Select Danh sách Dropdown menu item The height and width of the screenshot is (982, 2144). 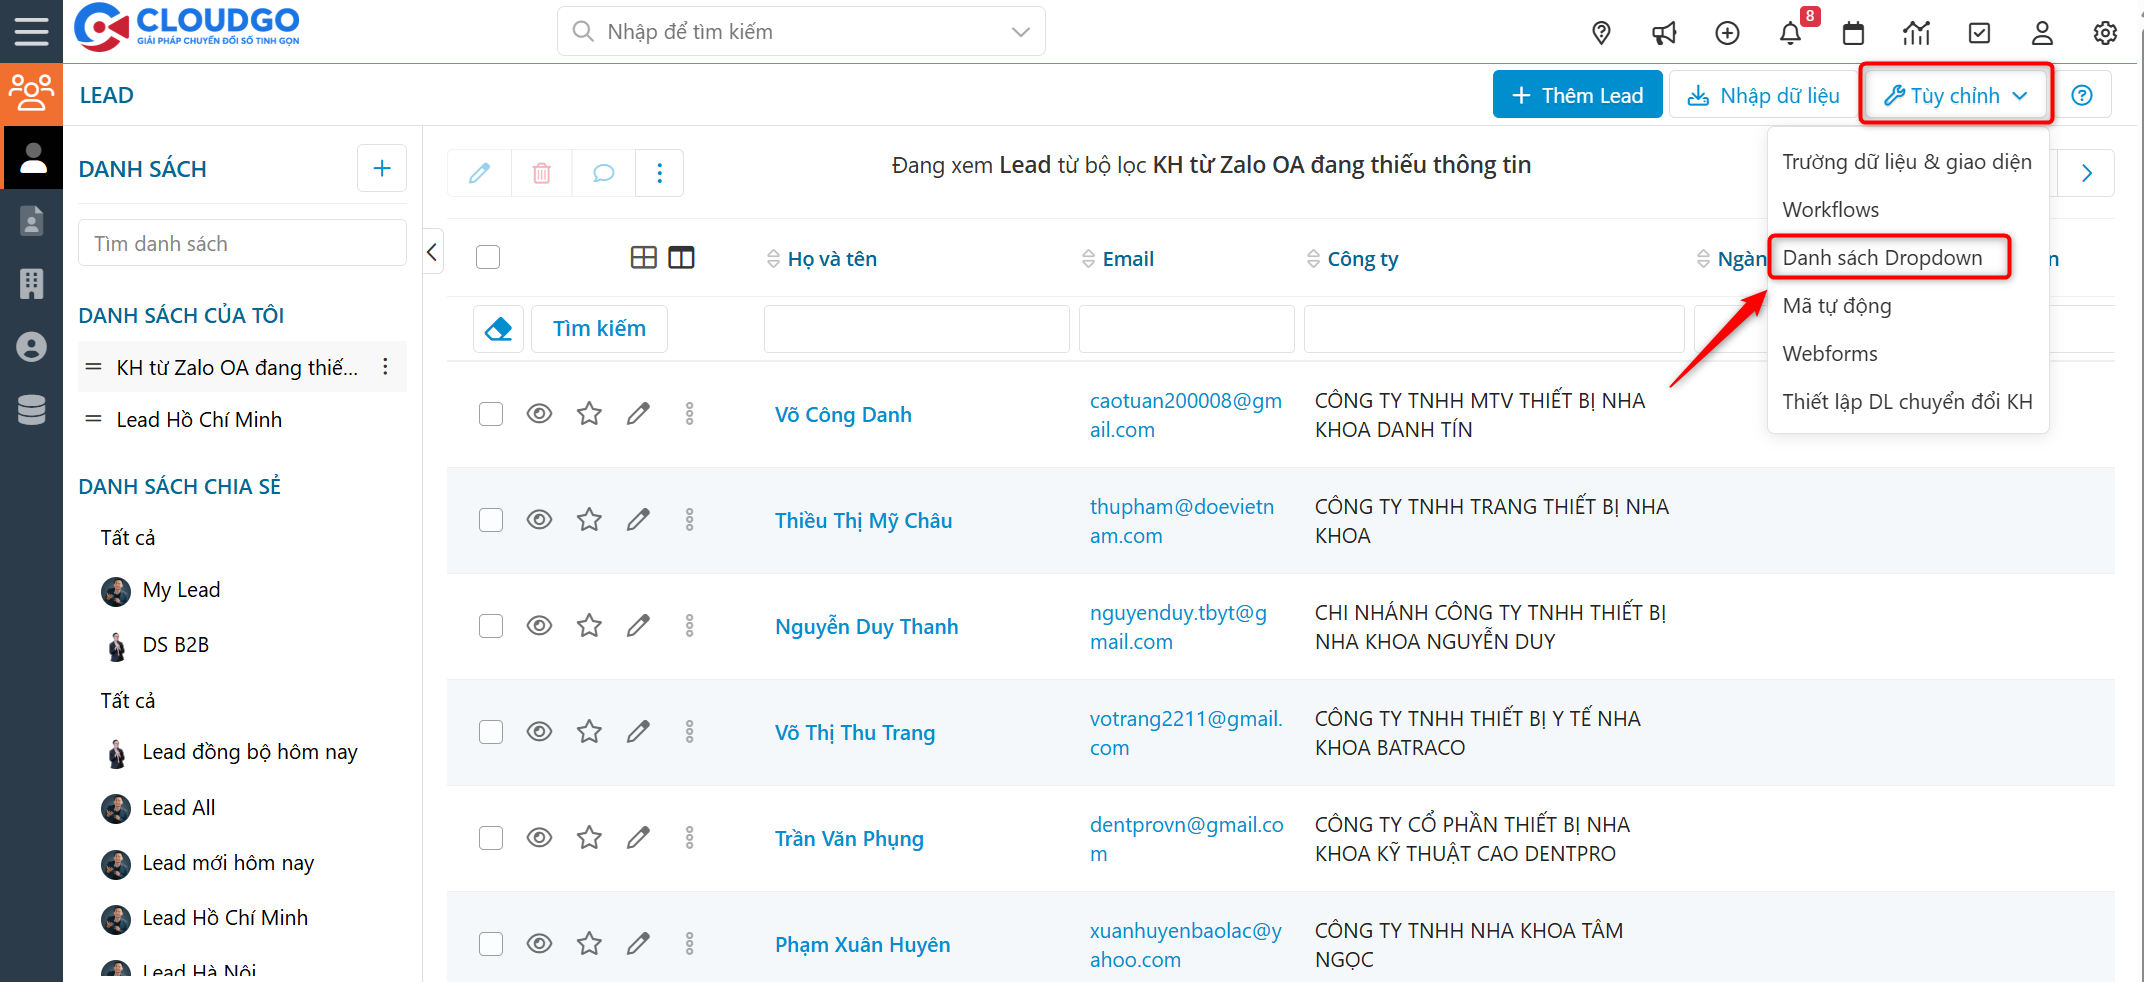tap(1882, 258)
